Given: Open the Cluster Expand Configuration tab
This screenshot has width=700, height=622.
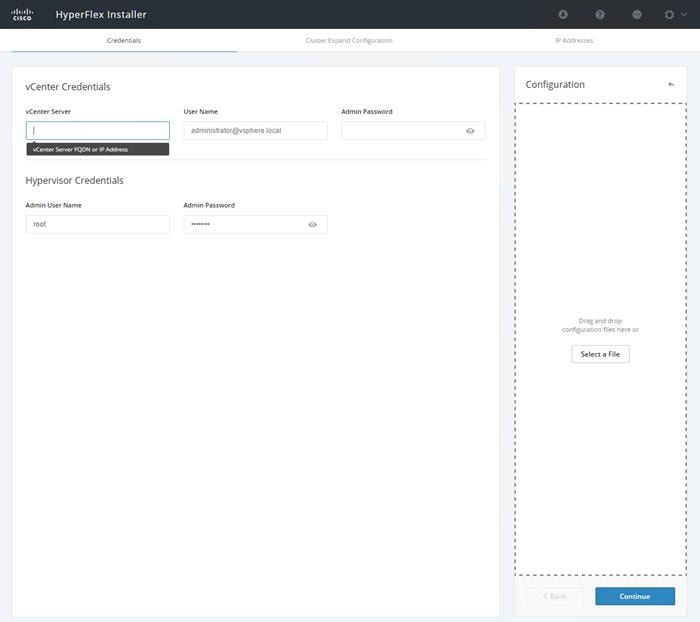Looking at the screenshot, I should pyautogui.click(x=349, y=41).
